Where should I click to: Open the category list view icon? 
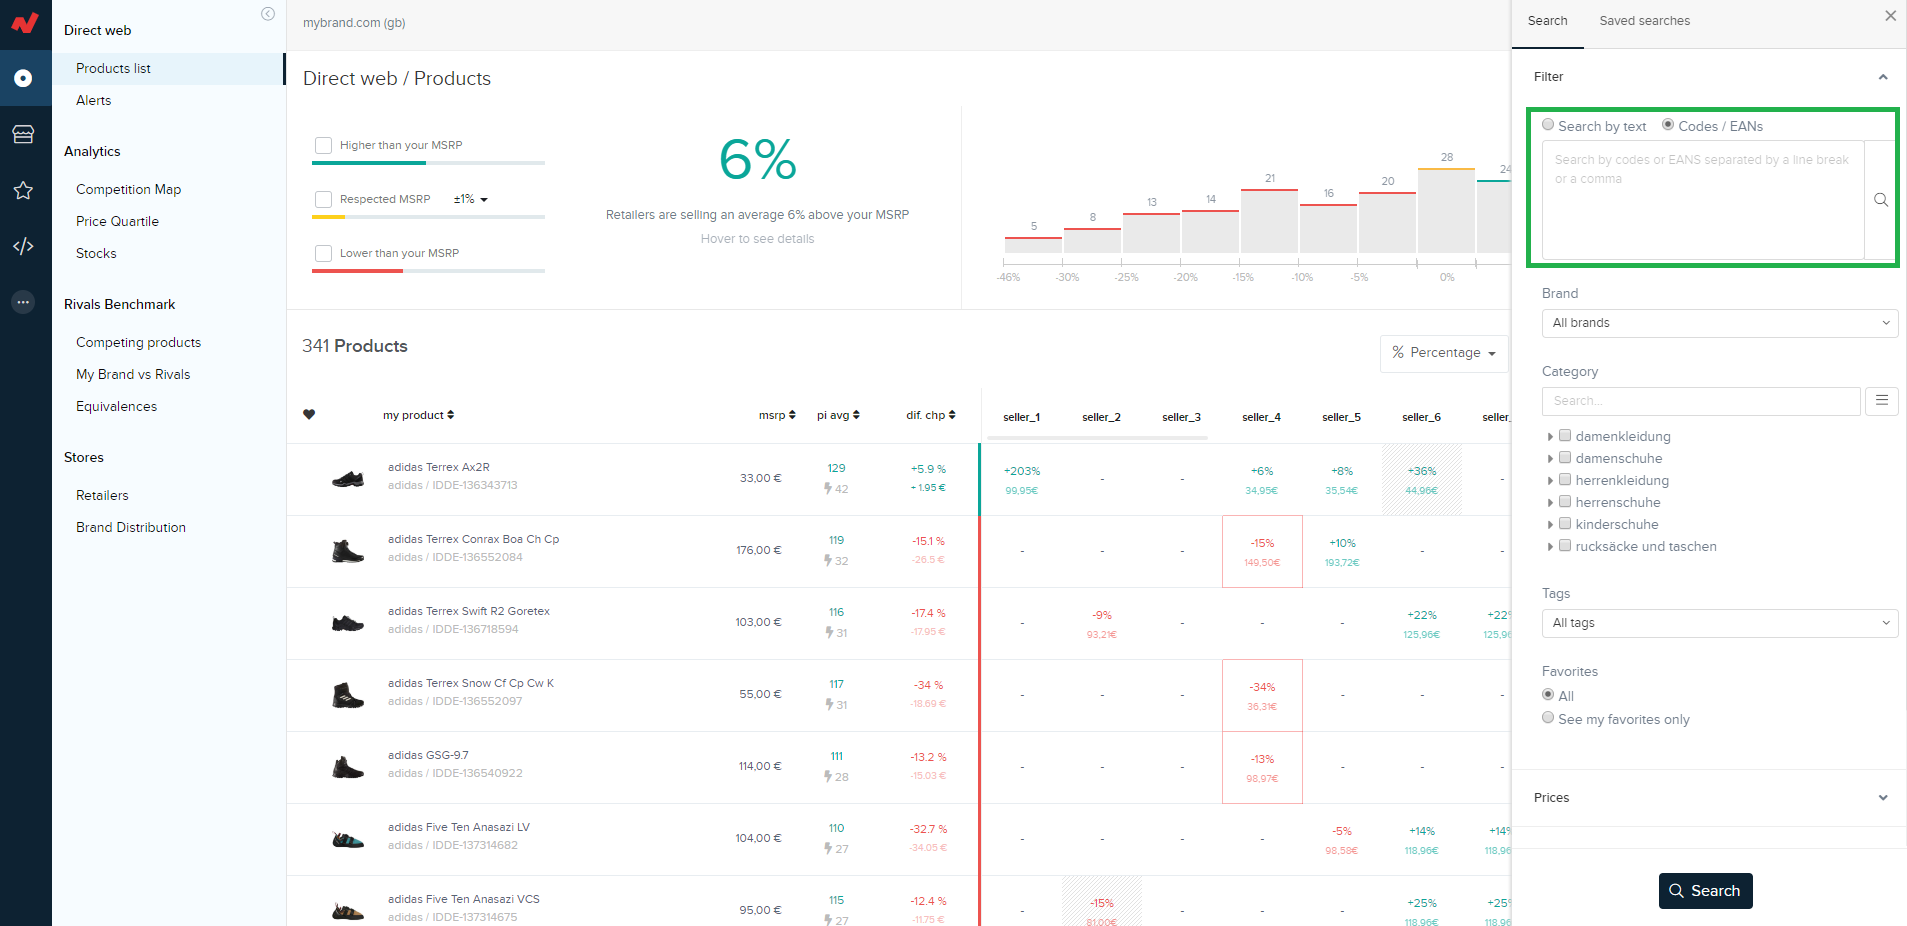pyautogui.click(x=1882, y=401)
